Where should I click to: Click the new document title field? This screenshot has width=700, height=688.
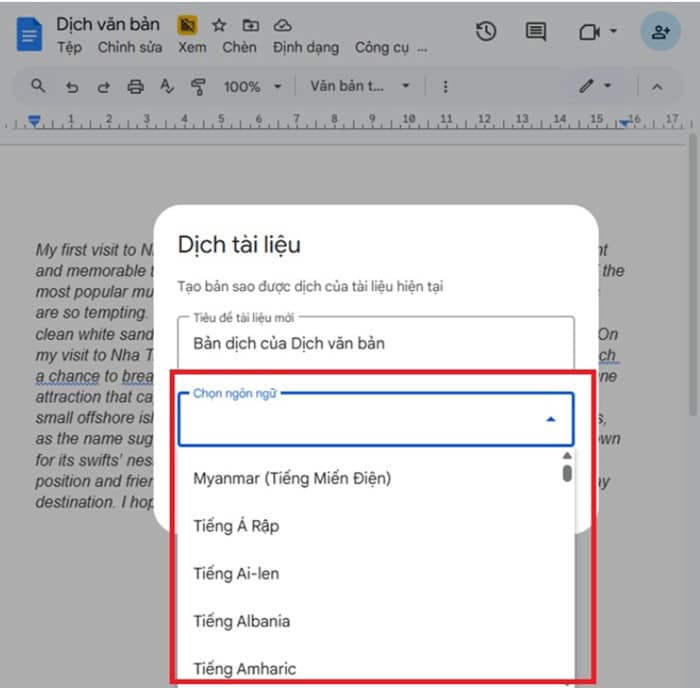(375, 344)
